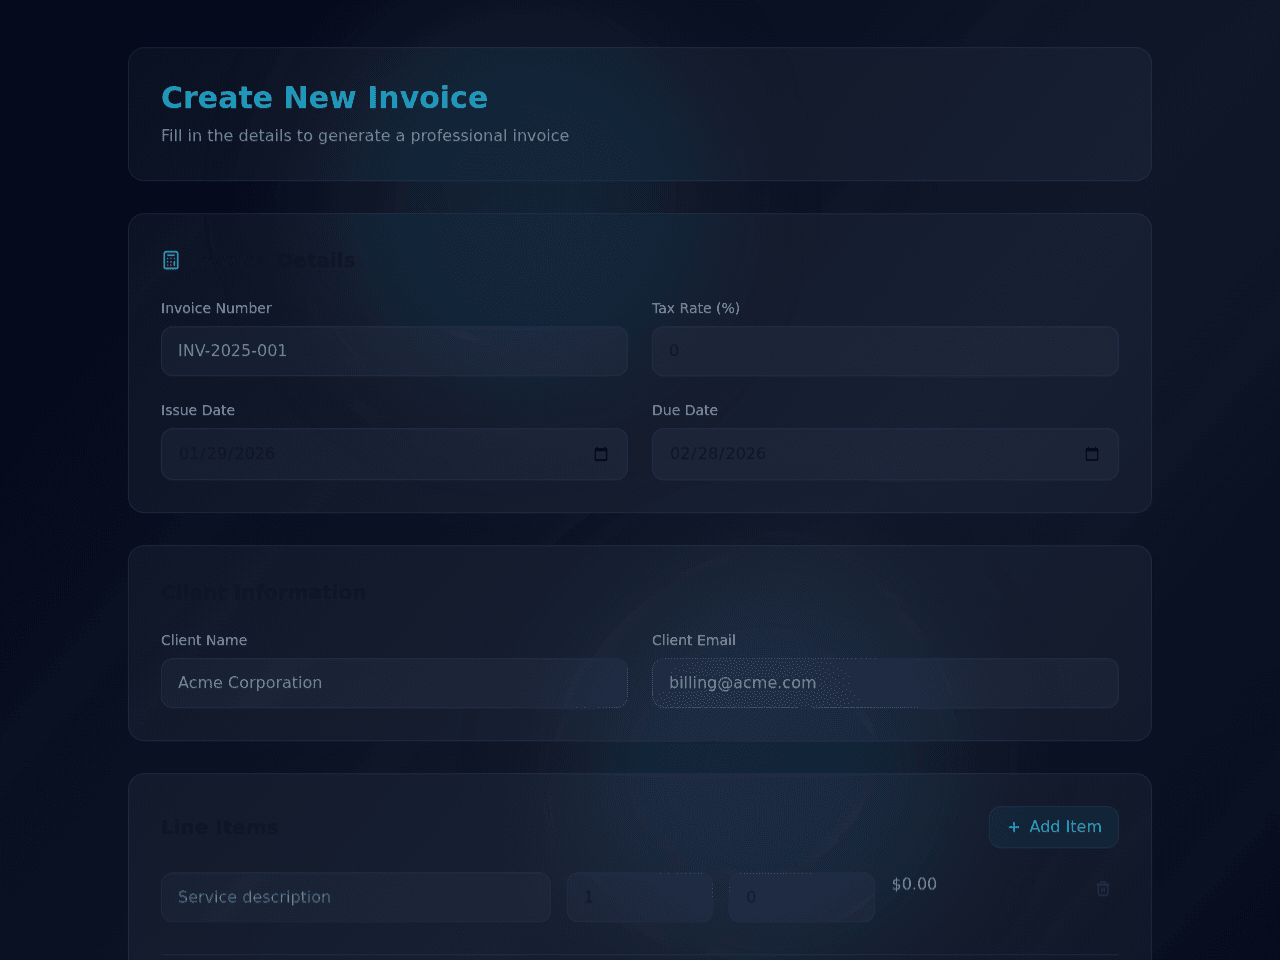
Task: Select the Issue Date field
Action: (x=394, y=454)
